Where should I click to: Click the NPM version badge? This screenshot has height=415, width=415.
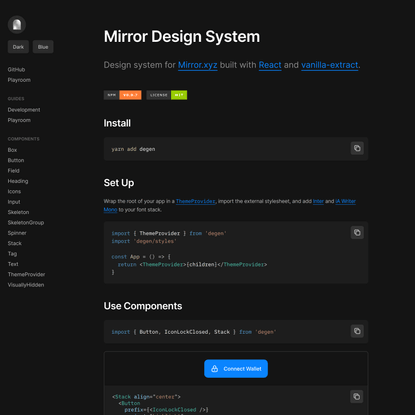pyautogui.click(x=122, y=95)
